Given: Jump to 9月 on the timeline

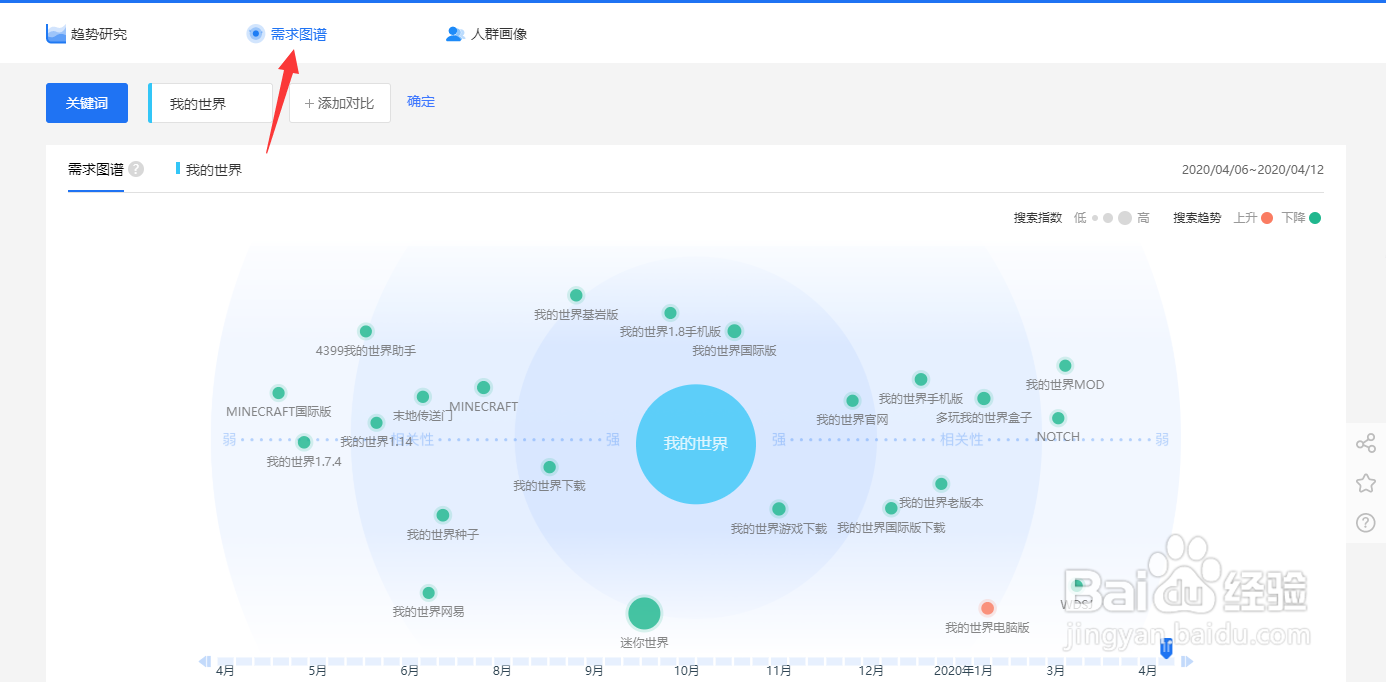Looking at the screenshot, I should 594,671.
